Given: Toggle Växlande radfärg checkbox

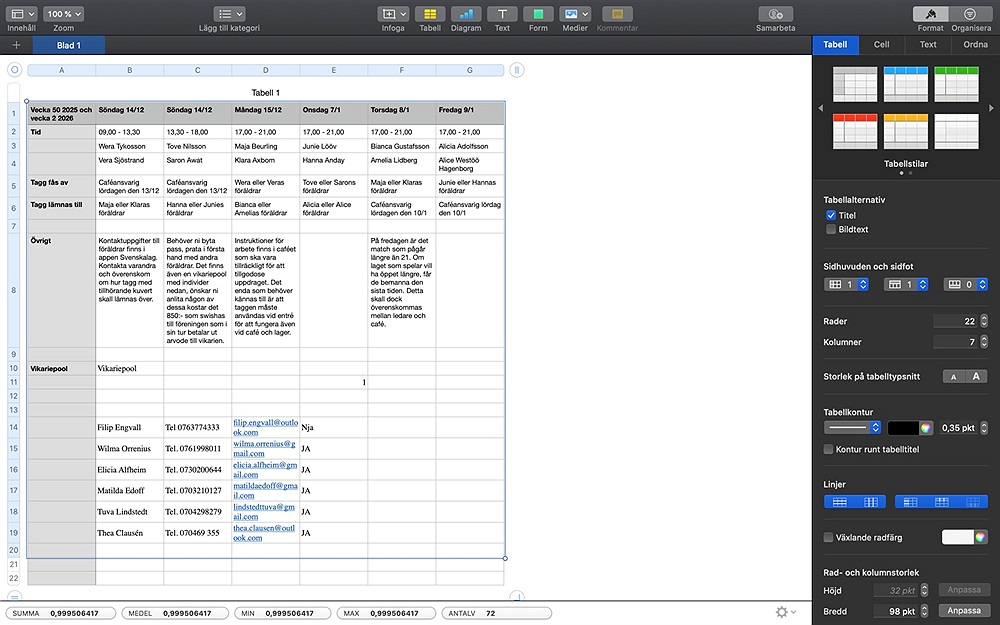Looking at the screenshot, I should (x=829, y=537).
